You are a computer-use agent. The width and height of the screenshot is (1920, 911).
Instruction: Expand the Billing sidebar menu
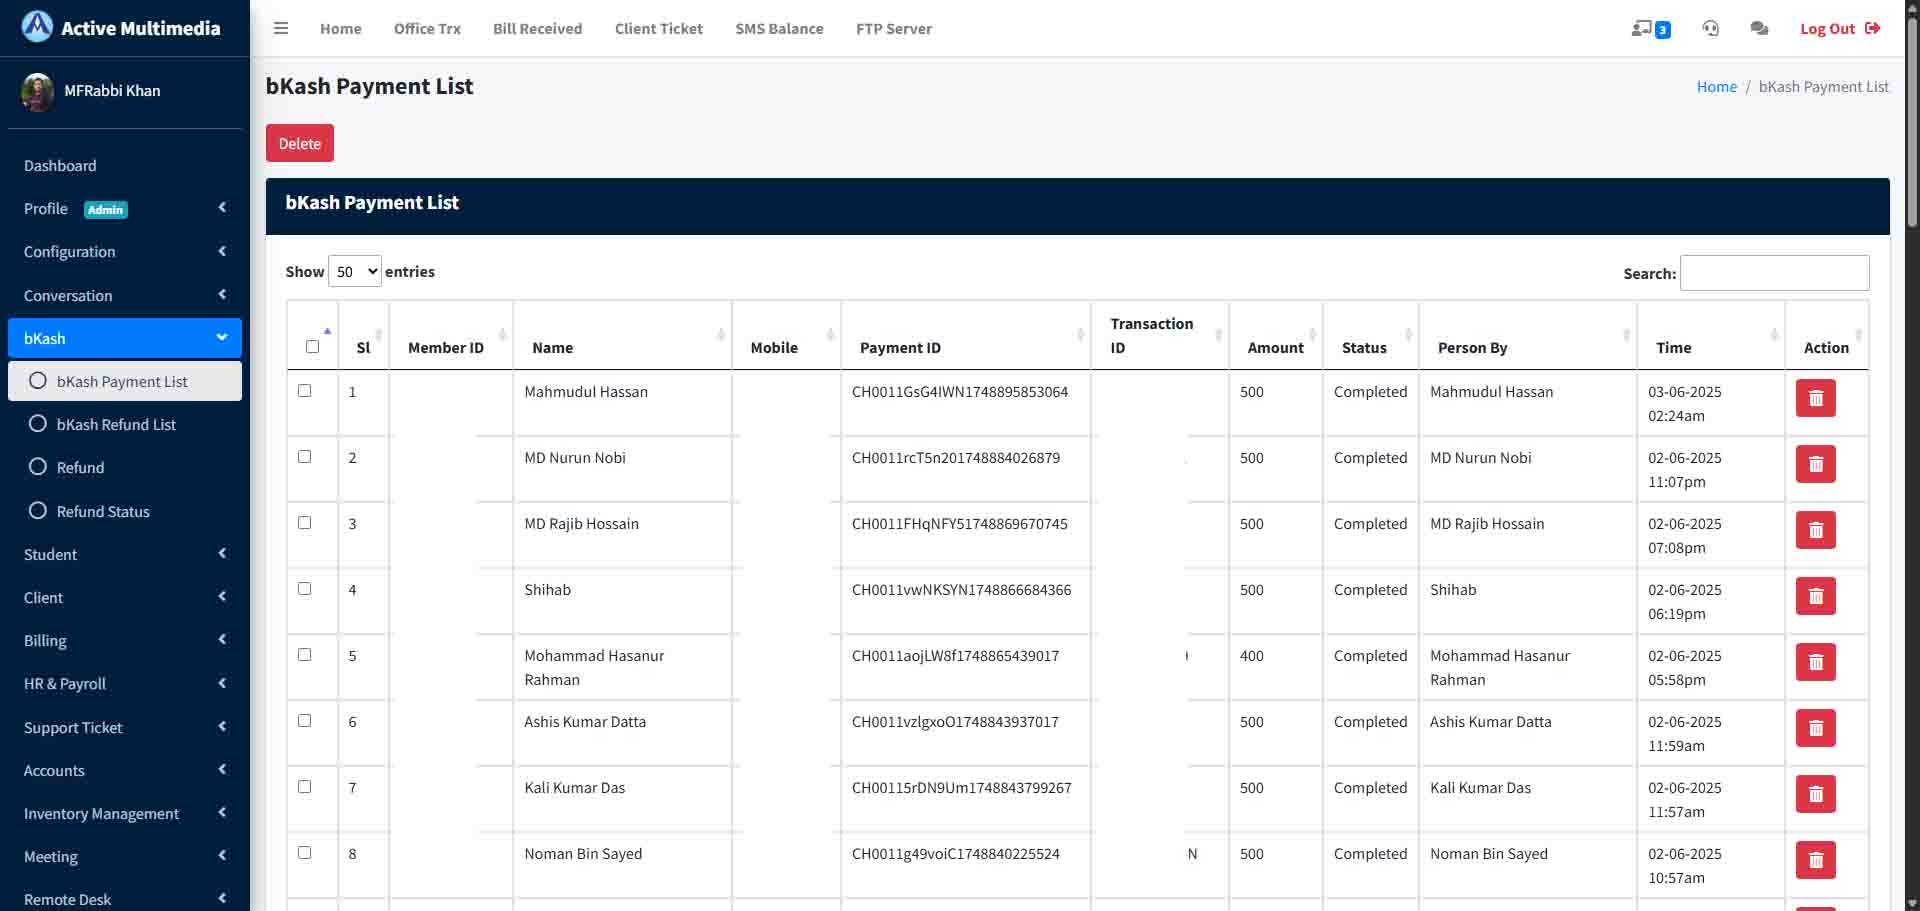[x=125, y=641]
